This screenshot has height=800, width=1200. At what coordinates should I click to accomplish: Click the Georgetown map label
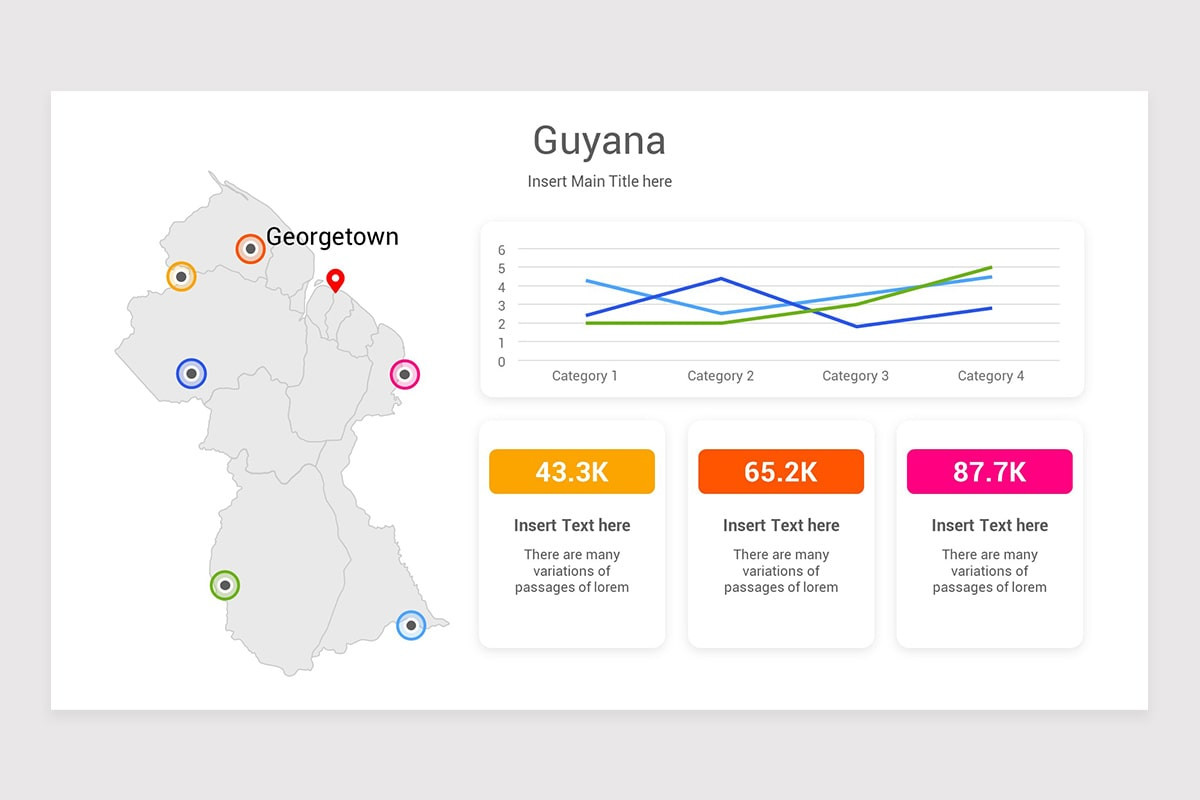click(332, 237)
